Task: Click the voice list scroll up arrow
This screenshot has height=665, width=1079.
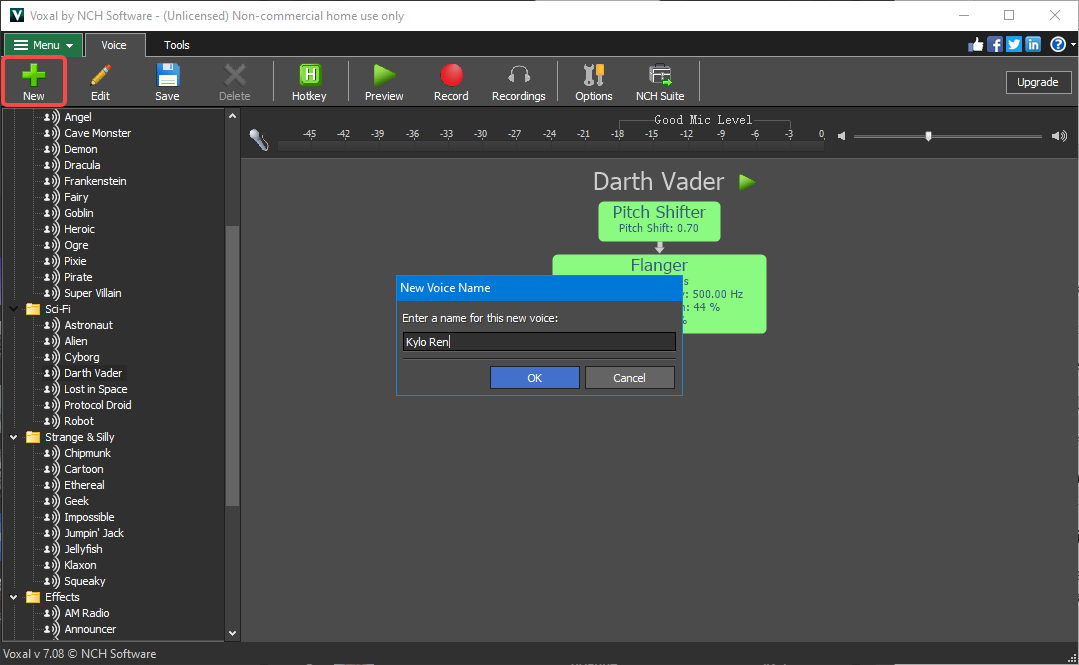Action: pyautogui.click(x=233, y=116)
